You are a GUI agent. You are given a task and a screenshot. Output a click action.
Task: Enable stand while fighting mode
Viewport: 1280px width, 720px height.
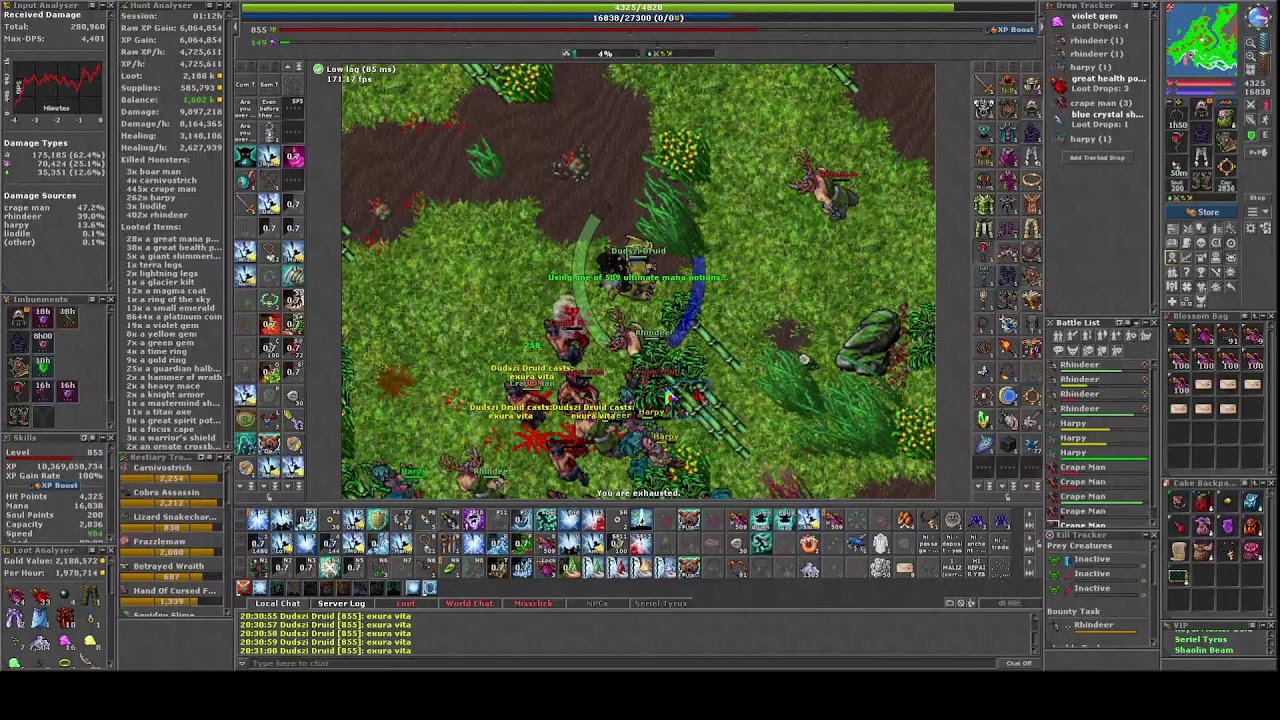tap(1266, 105)
